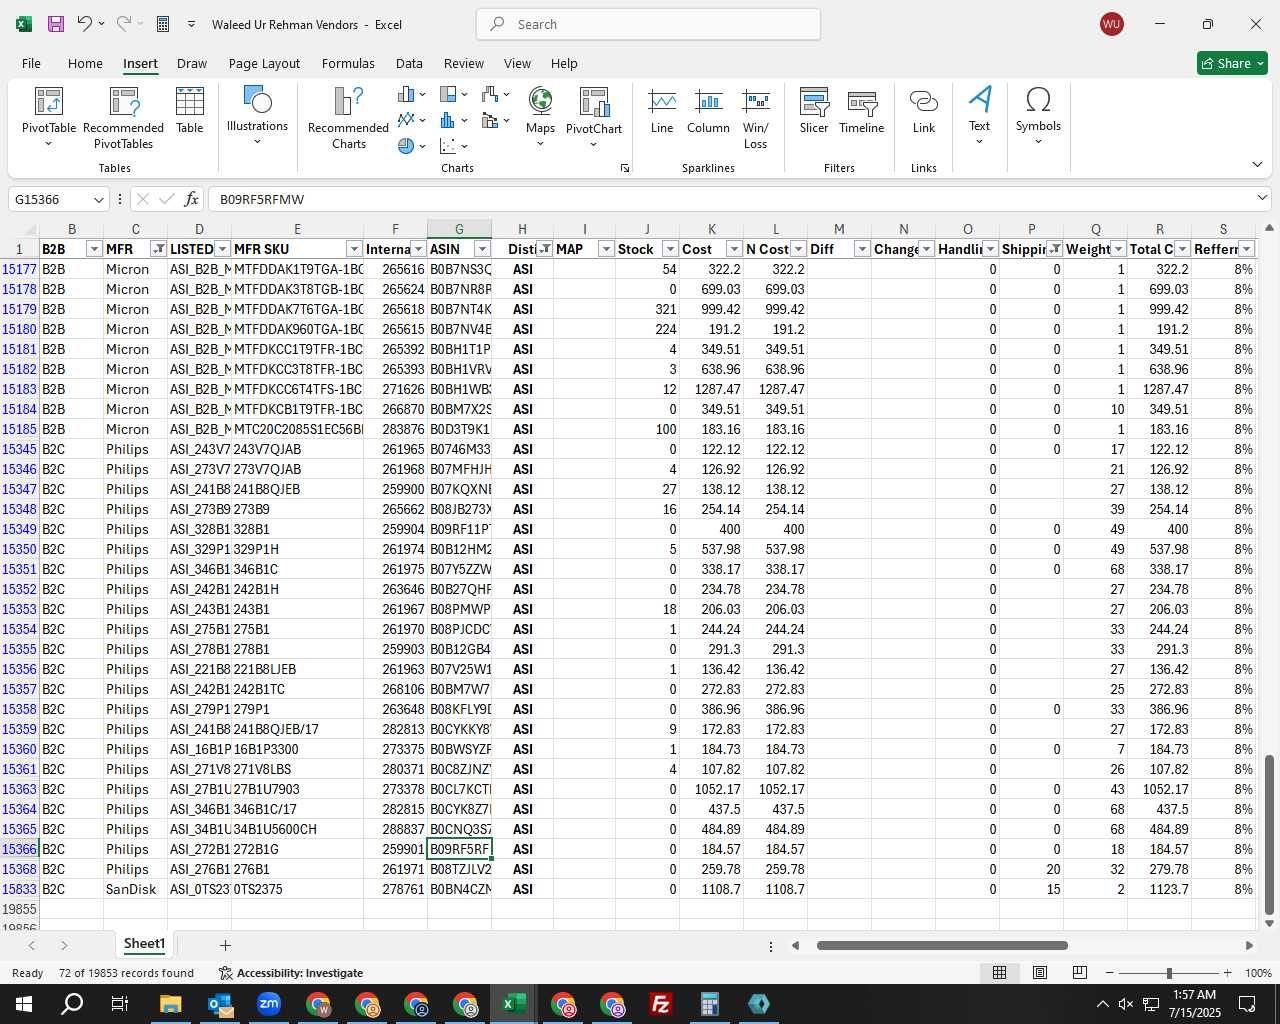Click zoom out minus button

pos(1109,973)
